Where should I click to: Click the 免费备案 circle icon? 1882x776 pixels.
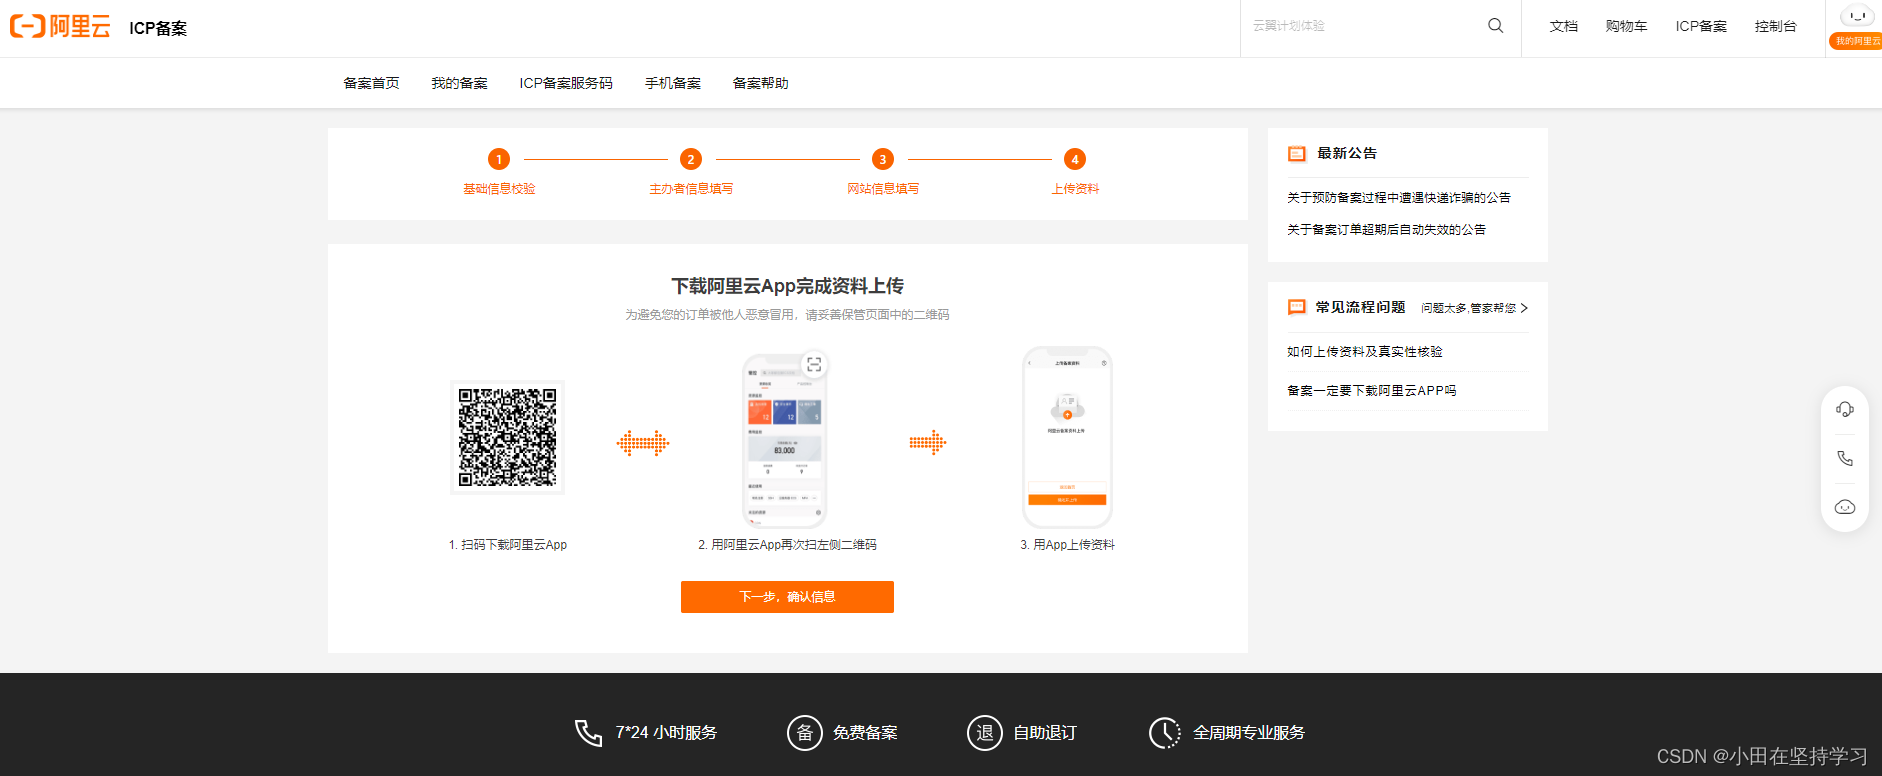click(x=805, y=733)
